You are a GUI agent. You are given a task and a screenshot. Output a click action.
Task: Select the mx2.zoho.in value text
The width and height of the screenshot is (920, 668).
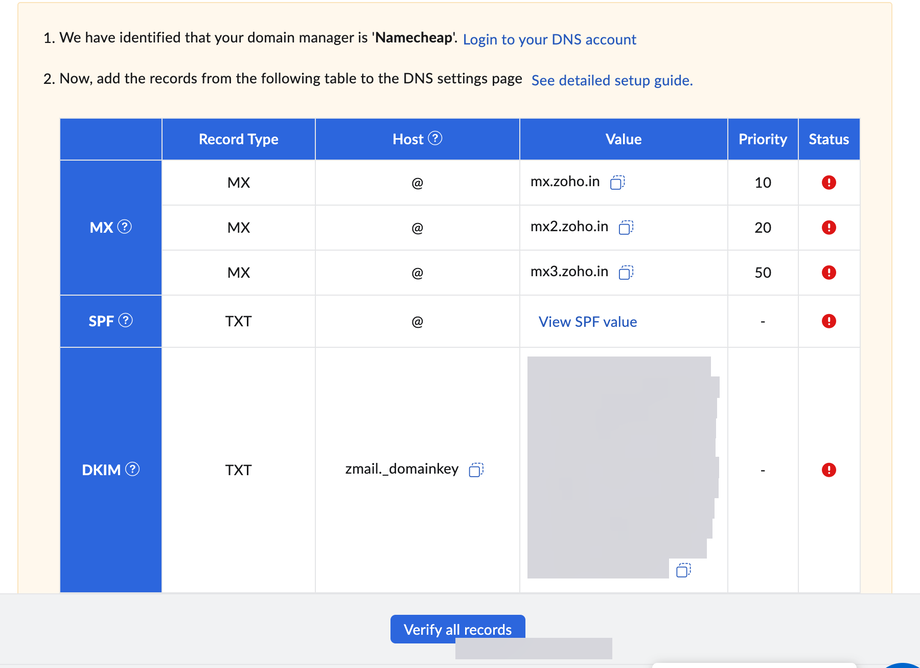(x=569, y=226)
